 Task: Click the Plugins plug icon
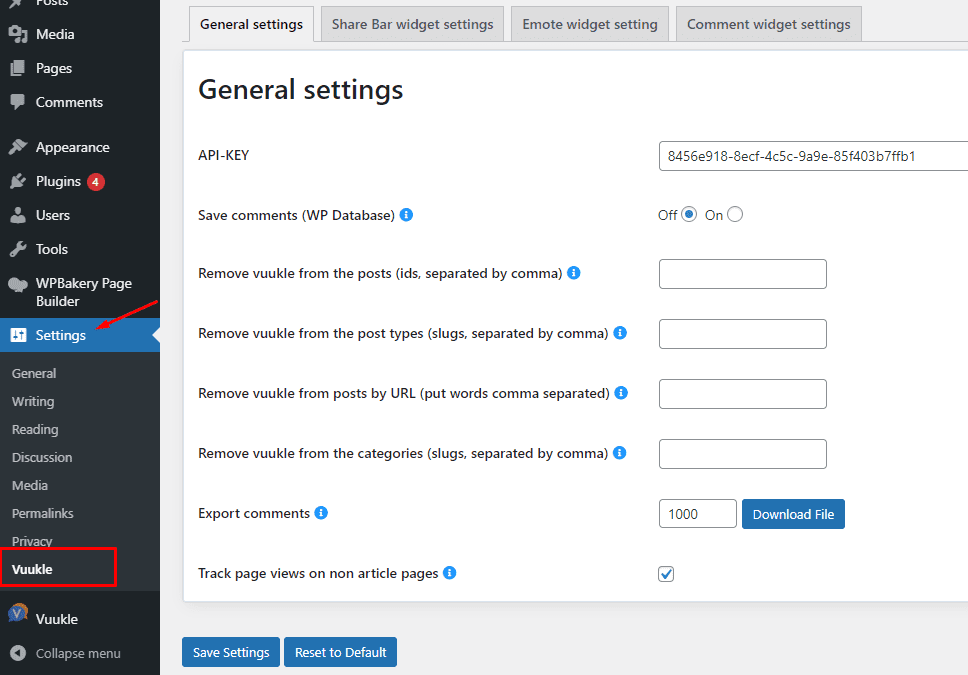pos(18,181)
